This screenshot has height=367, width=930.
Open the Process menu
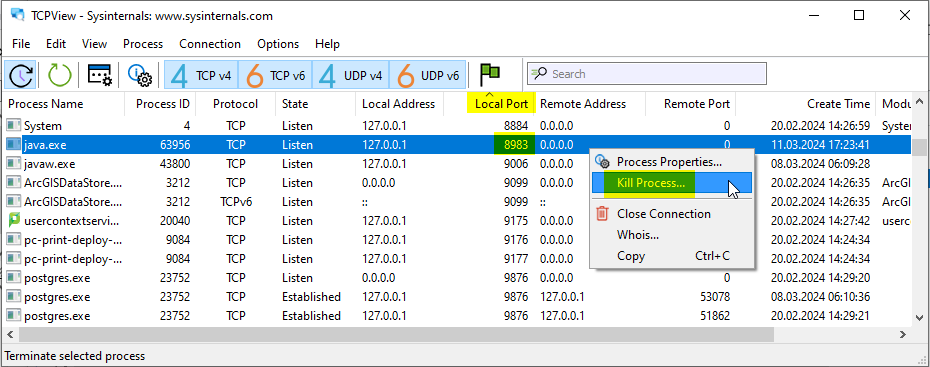143,44
